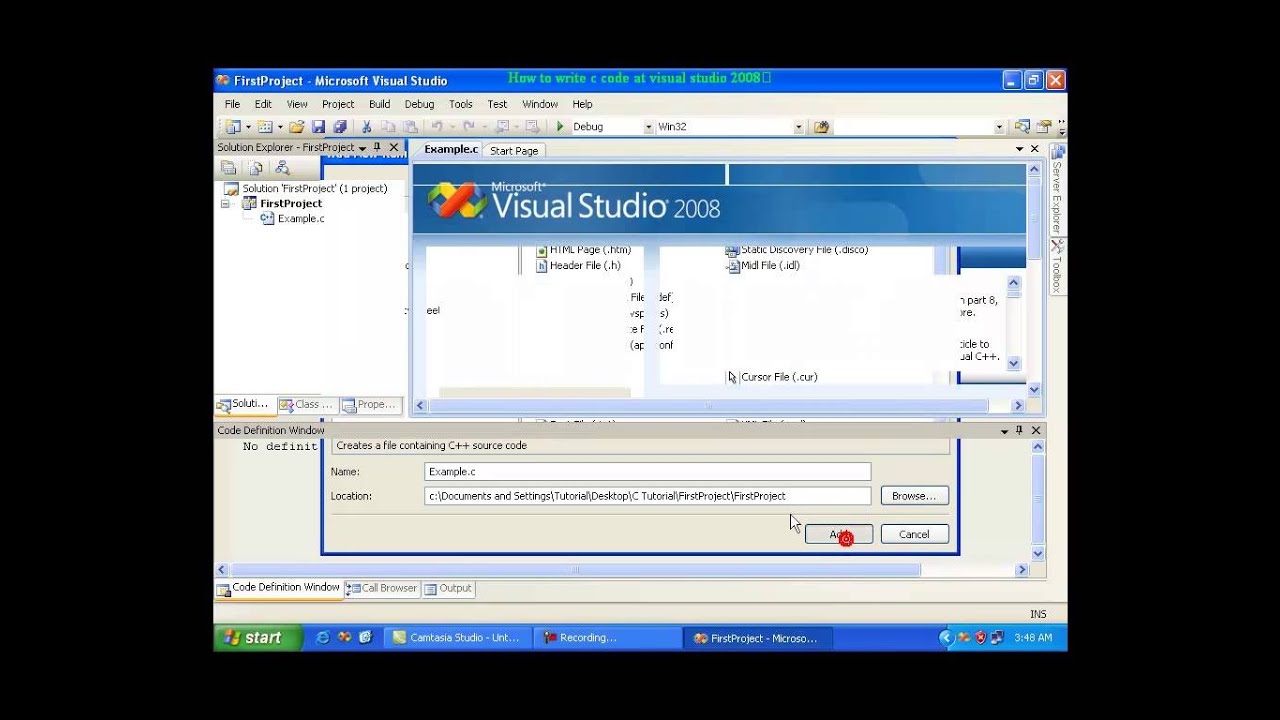
Task: Open Solution Explorer from the toolbar icon
Action: 1022,127
